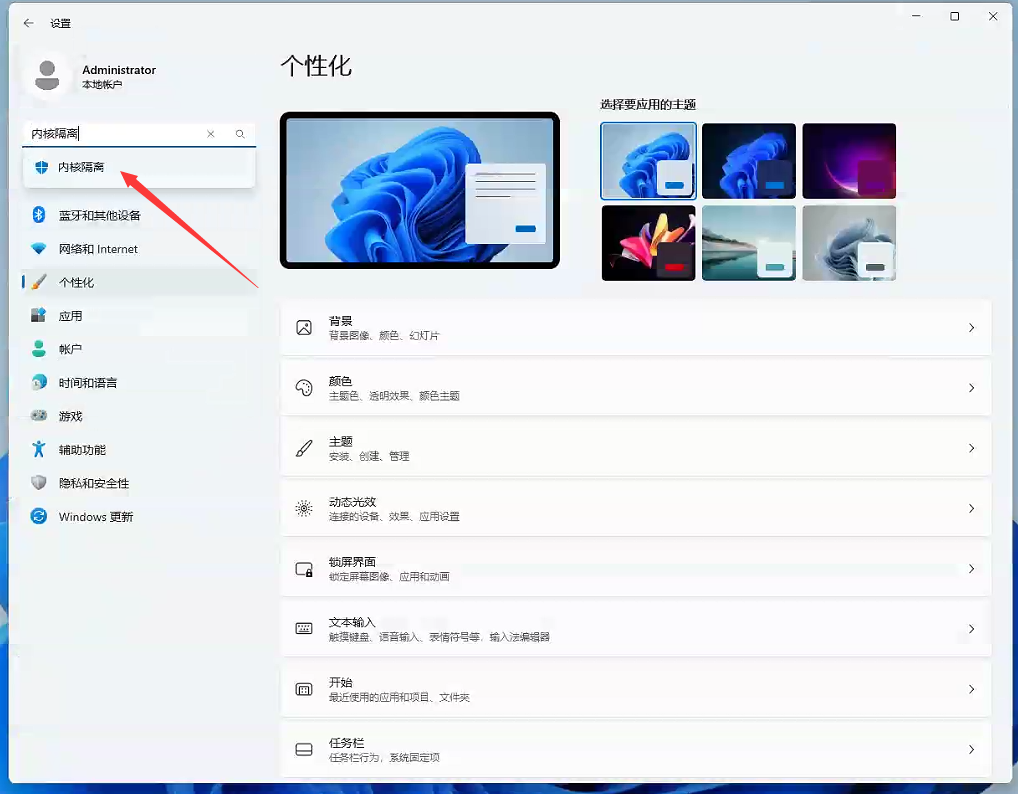The height and width of the screenshot is (794, 1018).
Task: Open the 背景 settings row title
Action: click(x=340, y=321)
